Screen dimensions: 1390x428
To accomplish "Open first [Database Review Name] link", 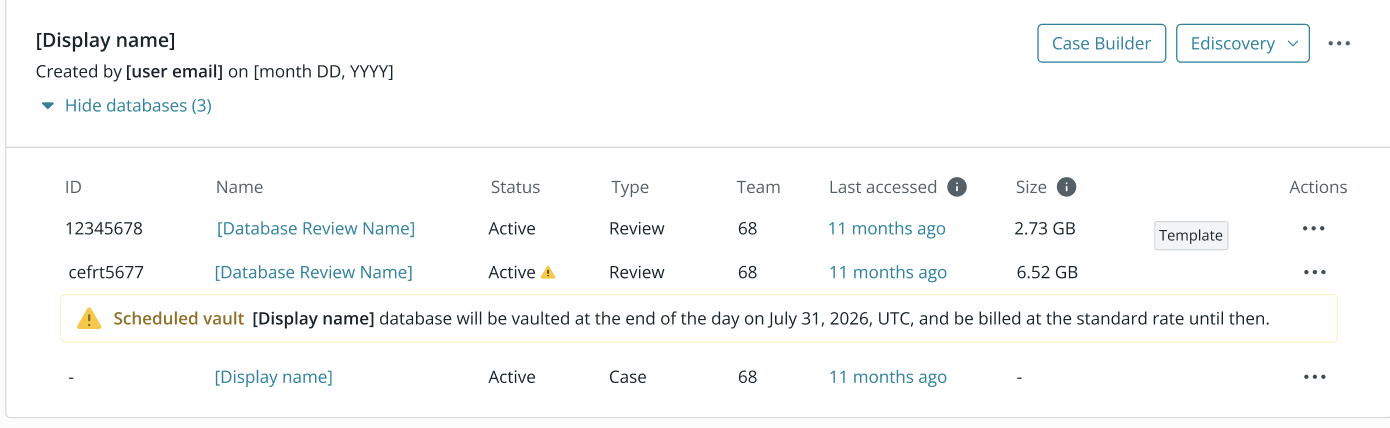I will (316, 229).
